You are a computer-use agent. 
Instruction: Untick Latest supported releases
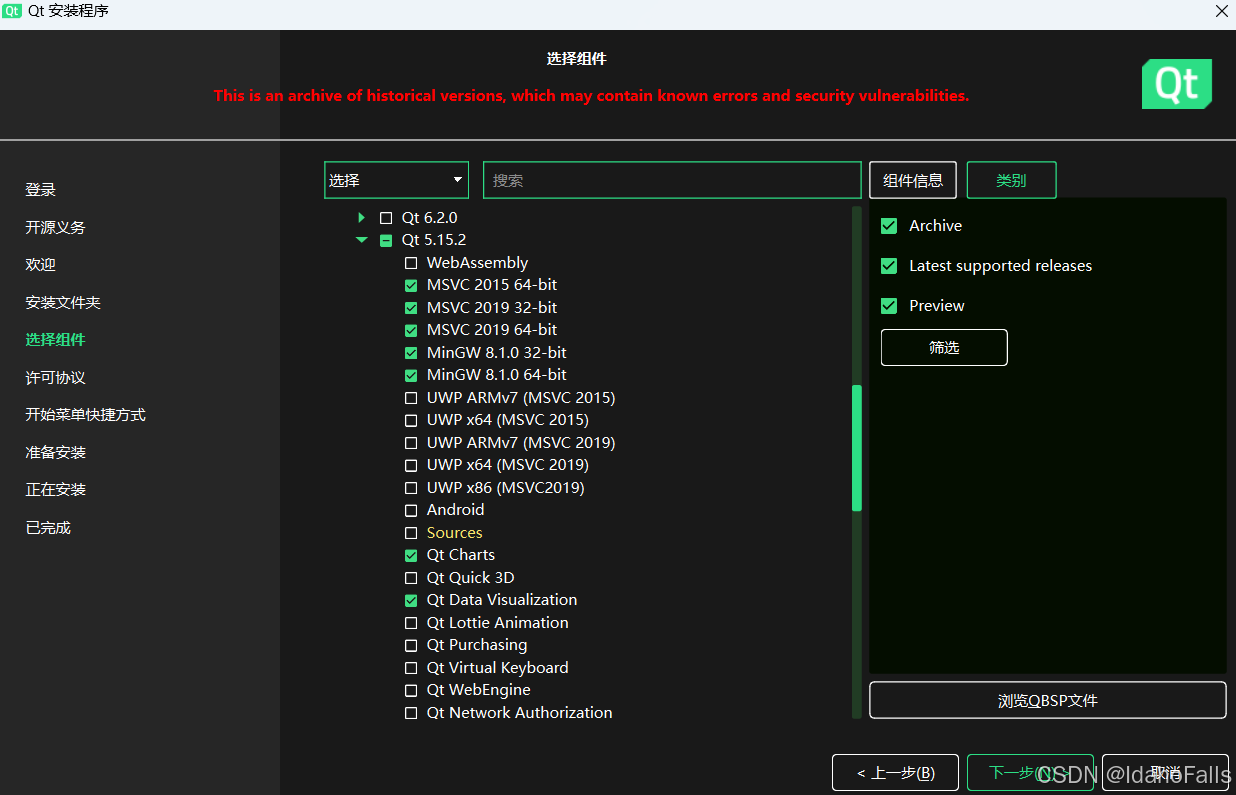[x=889, y=266]
